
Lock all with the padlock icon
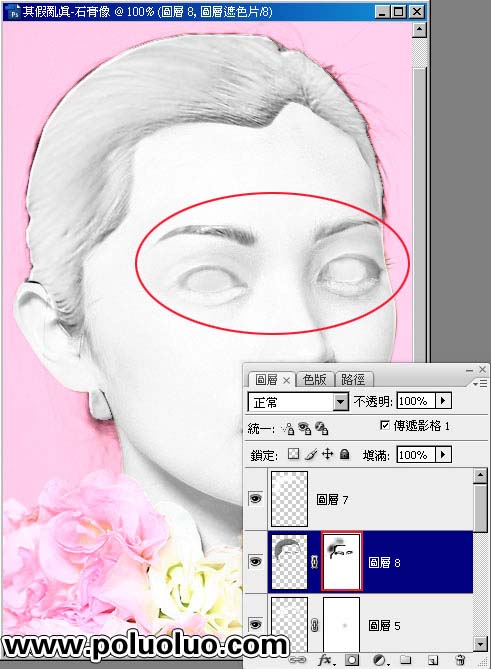(345, 454)
